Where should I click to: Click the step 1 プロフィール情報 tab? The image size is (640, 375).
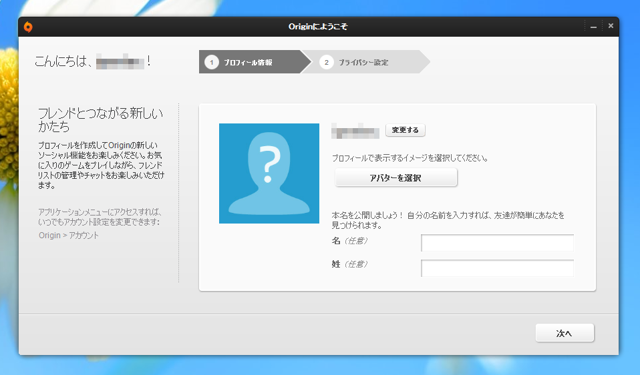254,62
